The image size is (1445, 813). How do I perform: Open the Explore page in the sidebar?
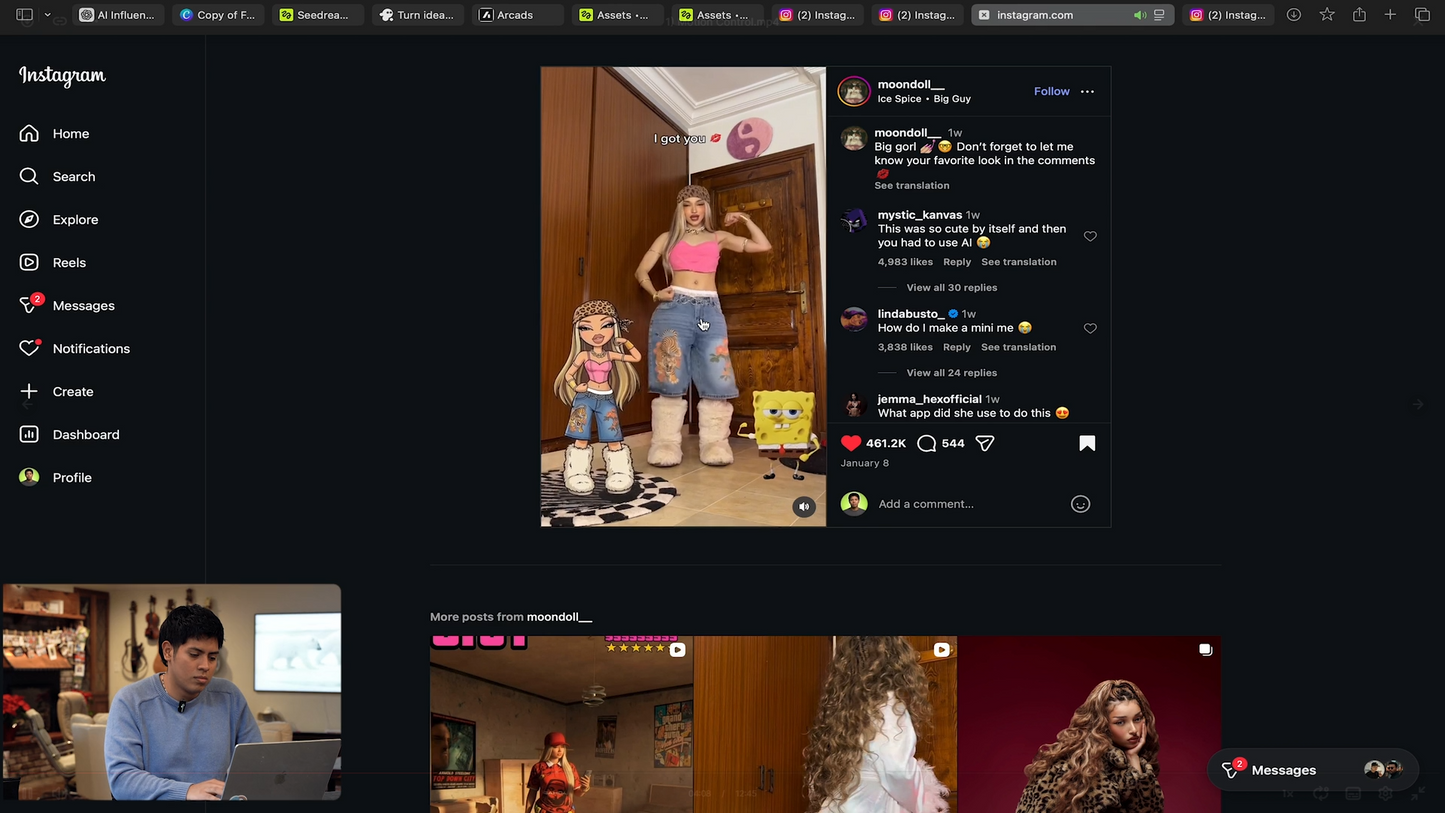pos(59,219)
